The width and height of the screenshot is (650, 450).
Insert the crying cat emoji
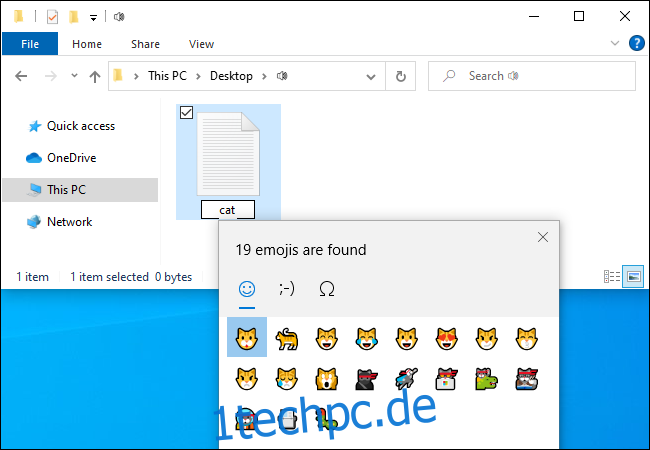(286, 378)
